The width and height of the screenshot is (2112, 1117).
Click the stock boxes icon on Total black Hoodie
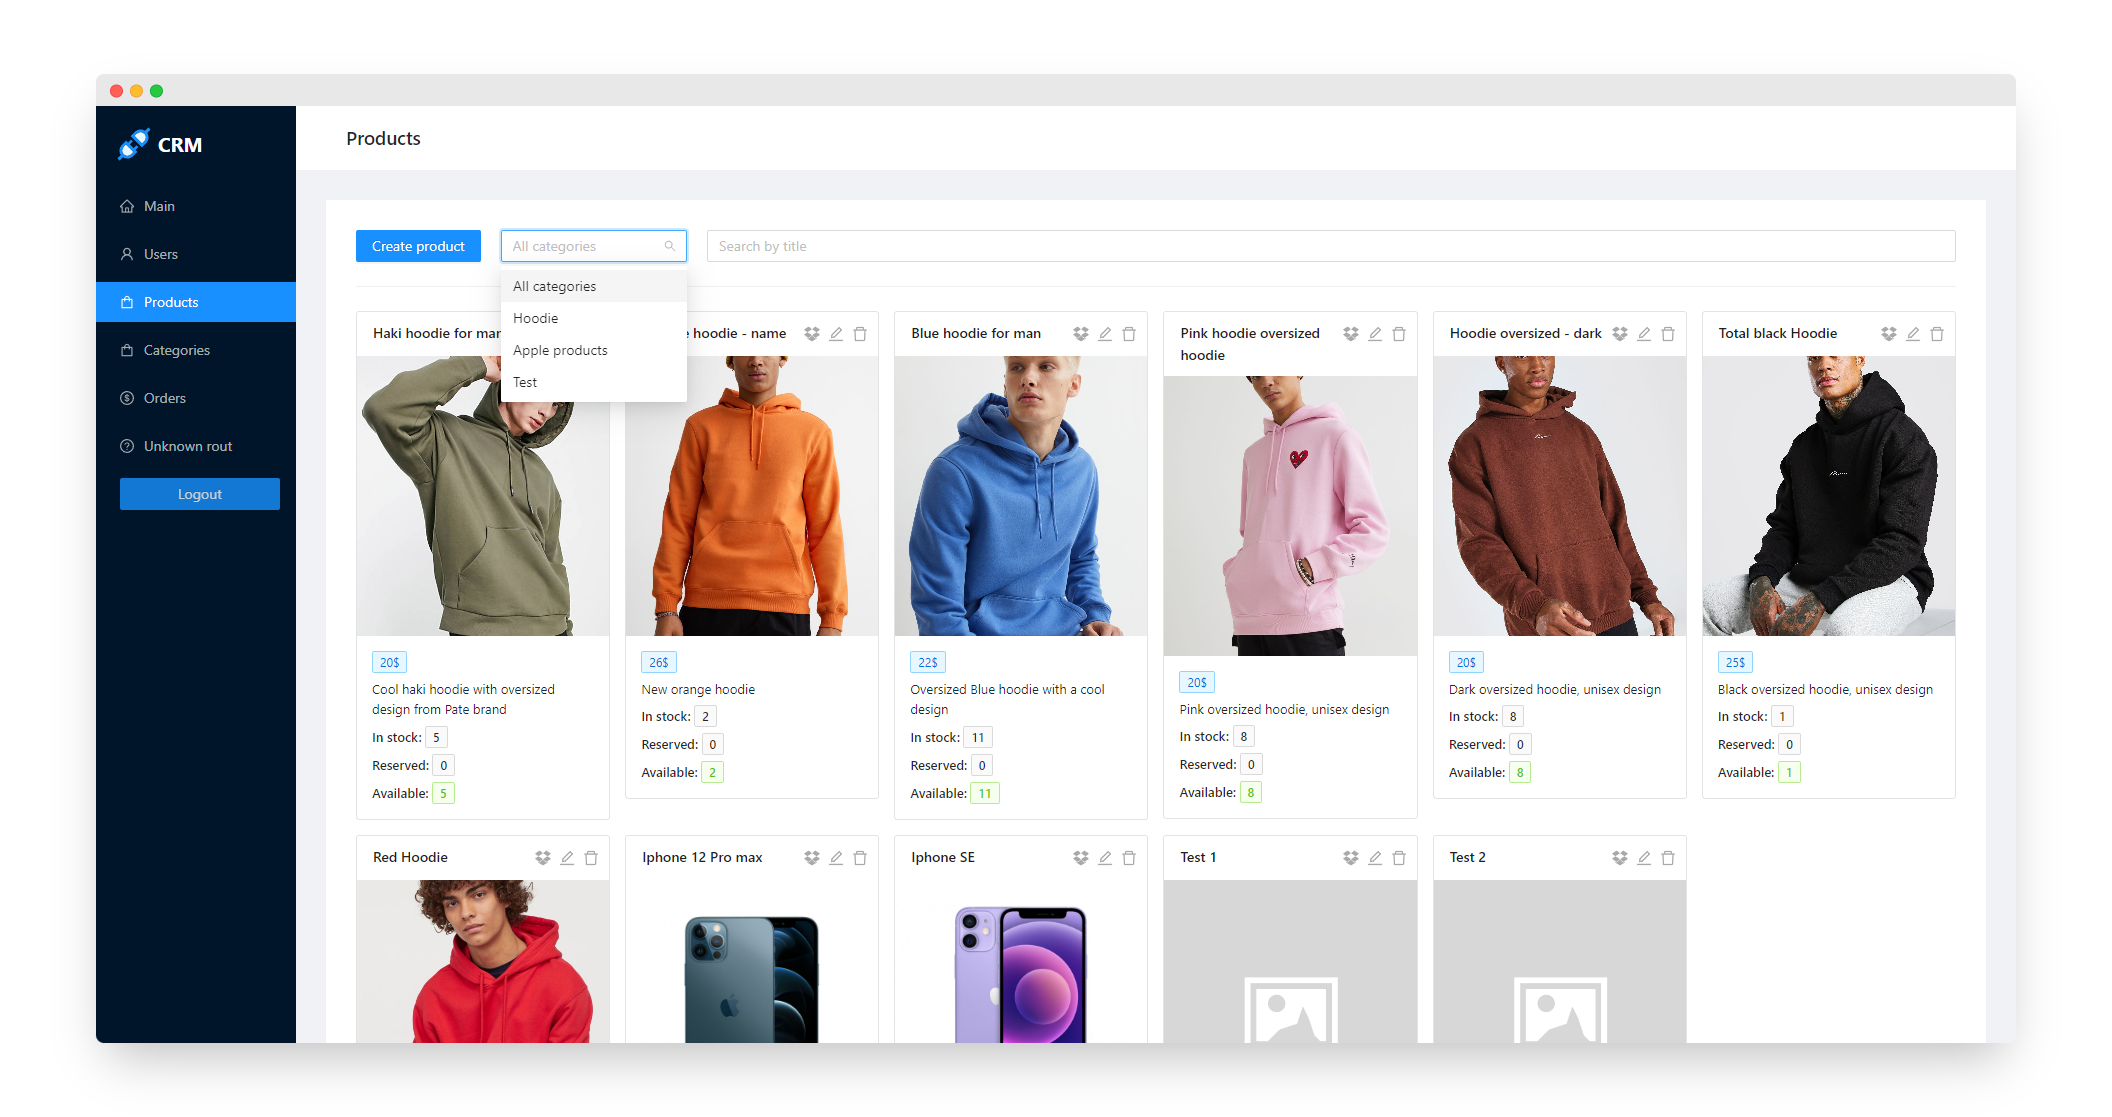point(1888,334)
